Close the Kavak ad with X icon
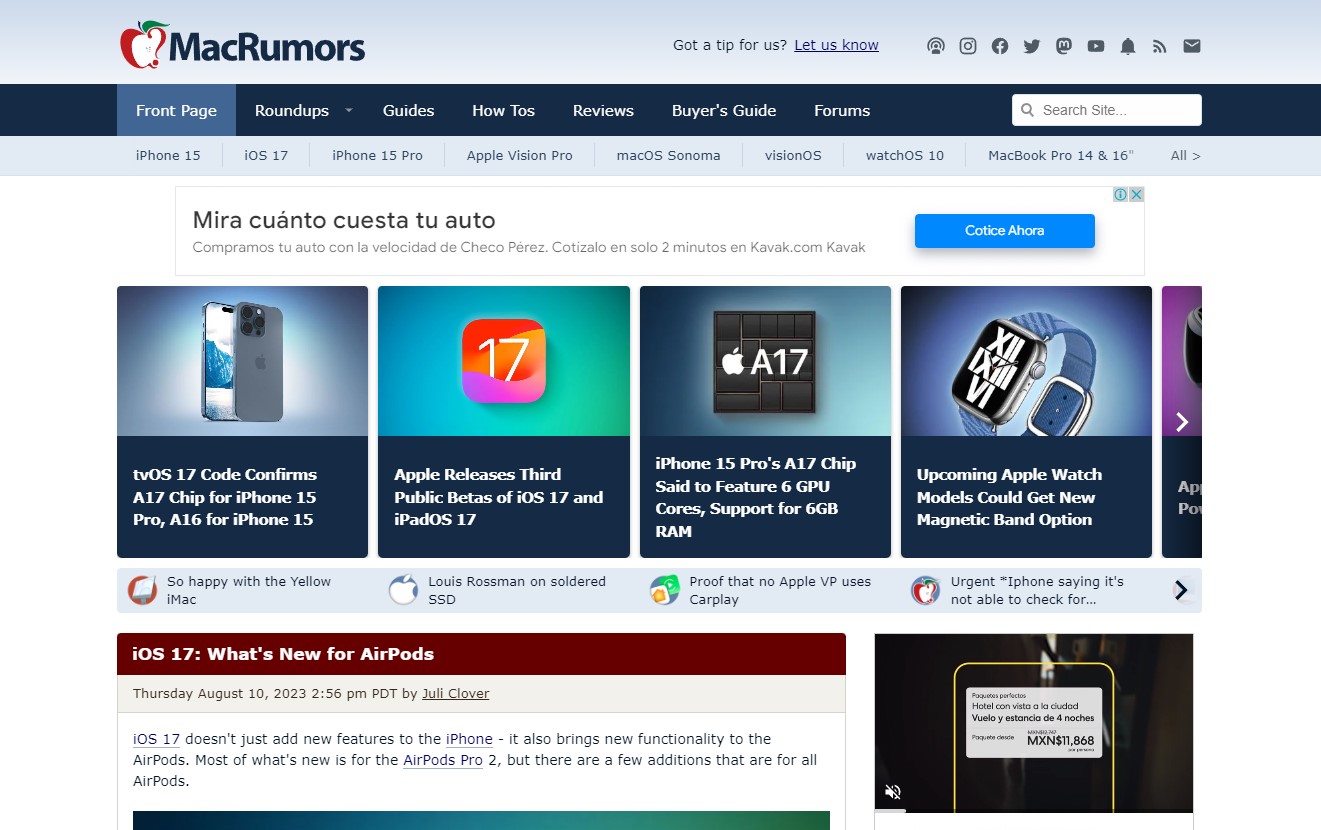This screenshot has height=830, width=1321. tap(1136, 194)
